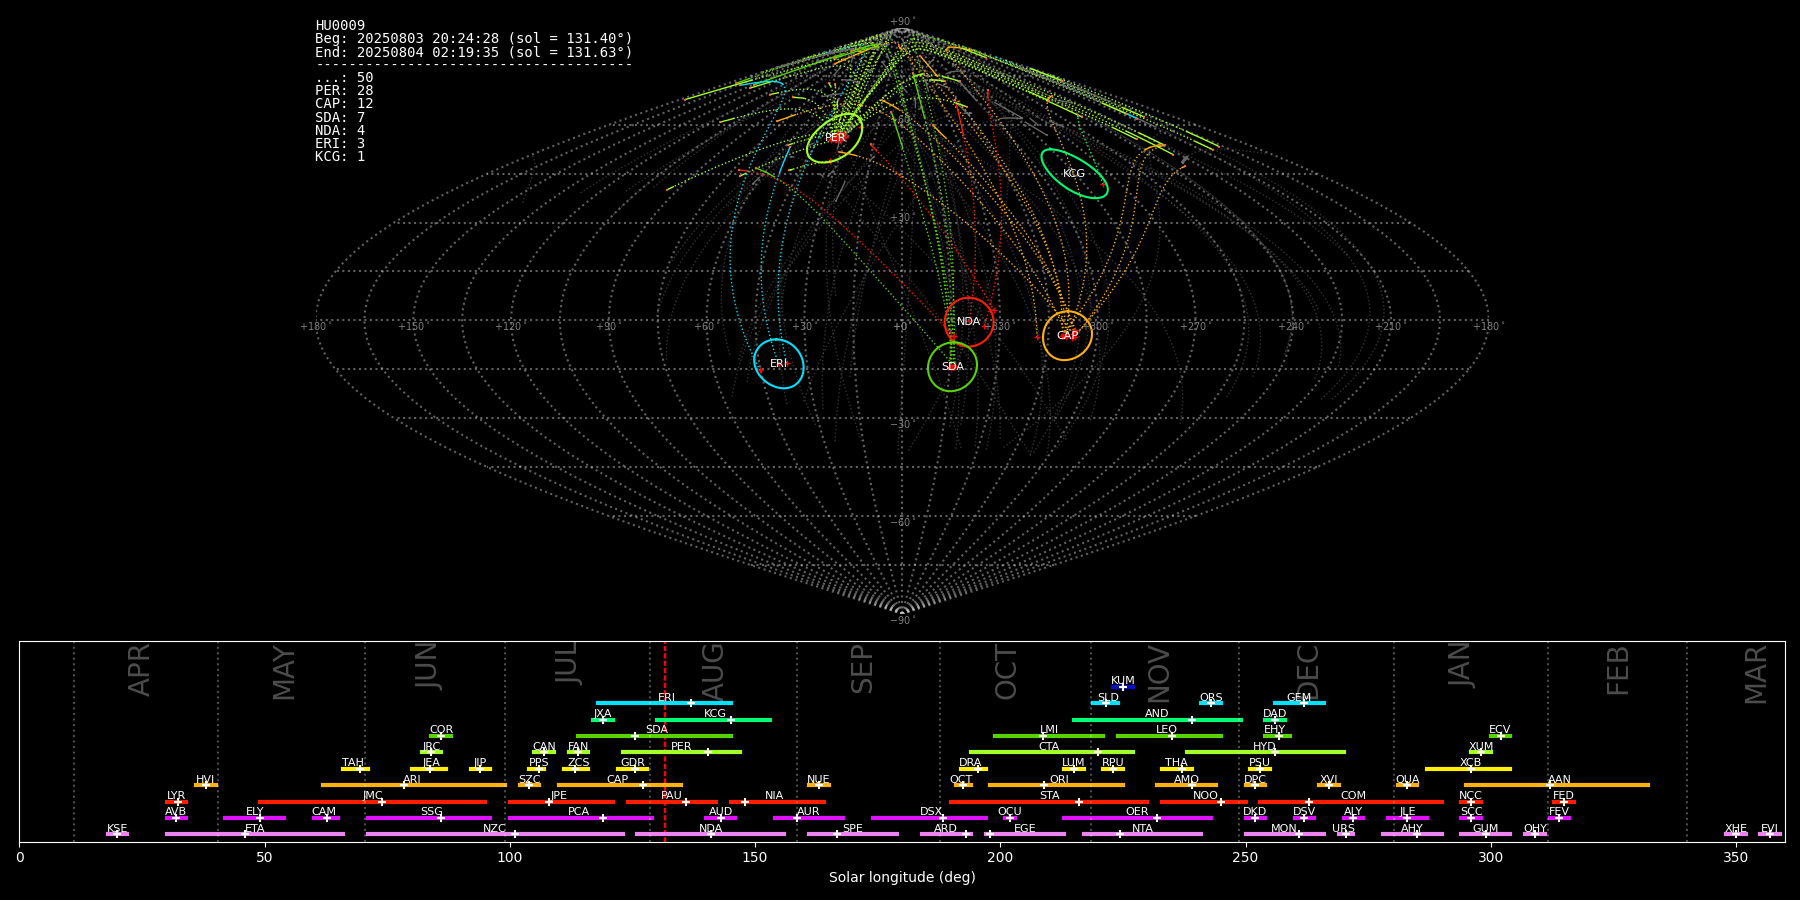Click the '...: 50' sporadic count in legend
Image resolution: width=1800 pixels, height=900 pixels.
(344, 78)
